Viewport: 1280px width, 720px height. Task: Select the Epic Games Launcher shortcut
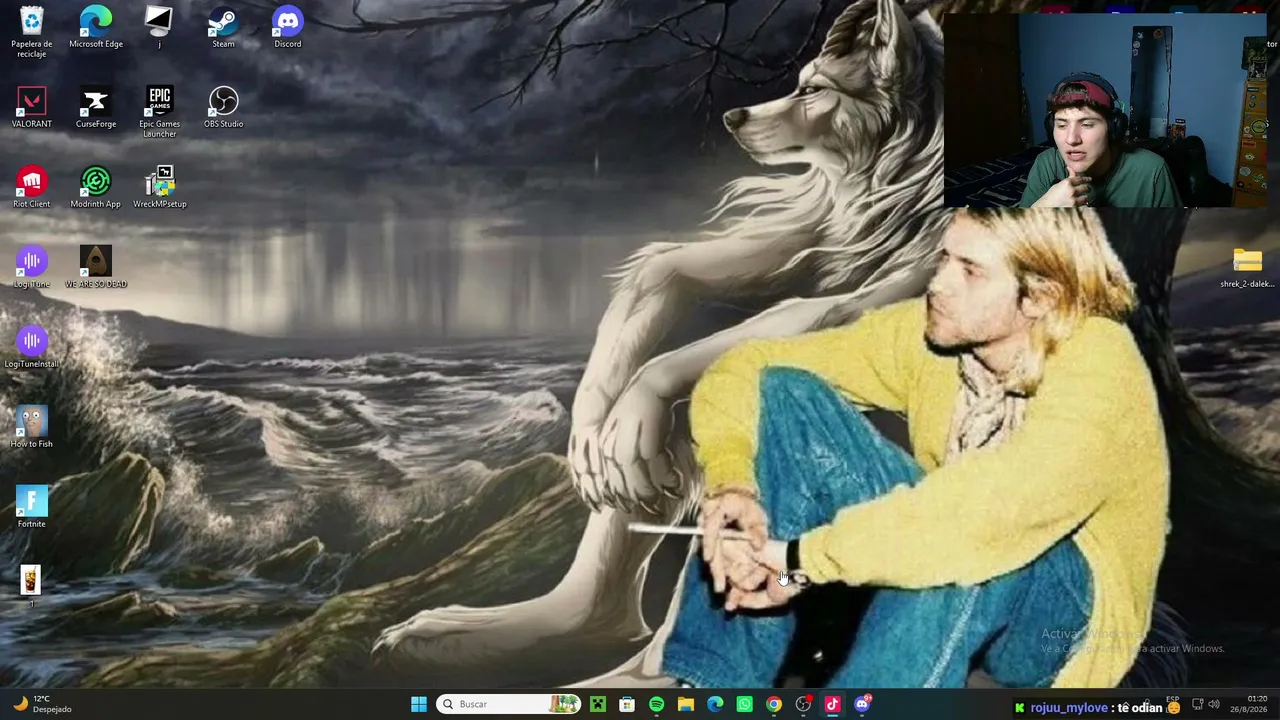[159, 112]
